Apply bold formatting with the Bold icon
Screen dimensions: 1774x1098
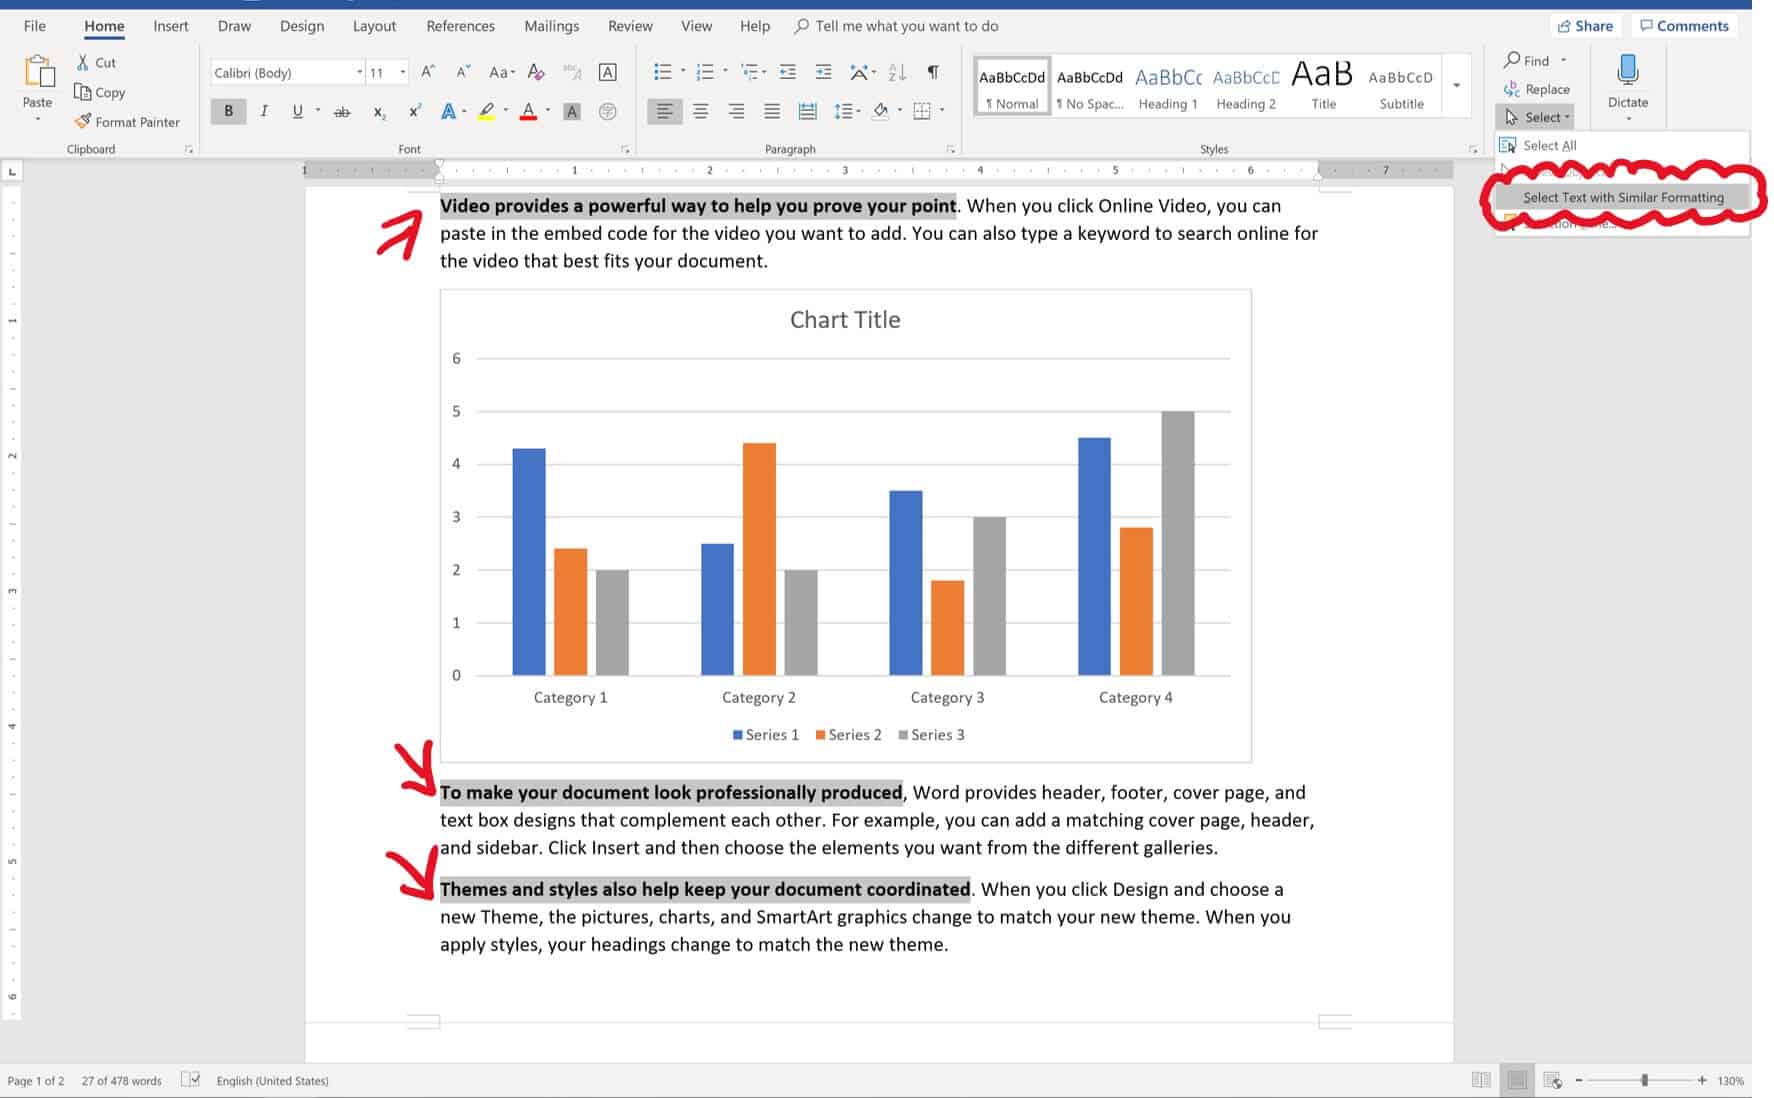click(228, 111)
